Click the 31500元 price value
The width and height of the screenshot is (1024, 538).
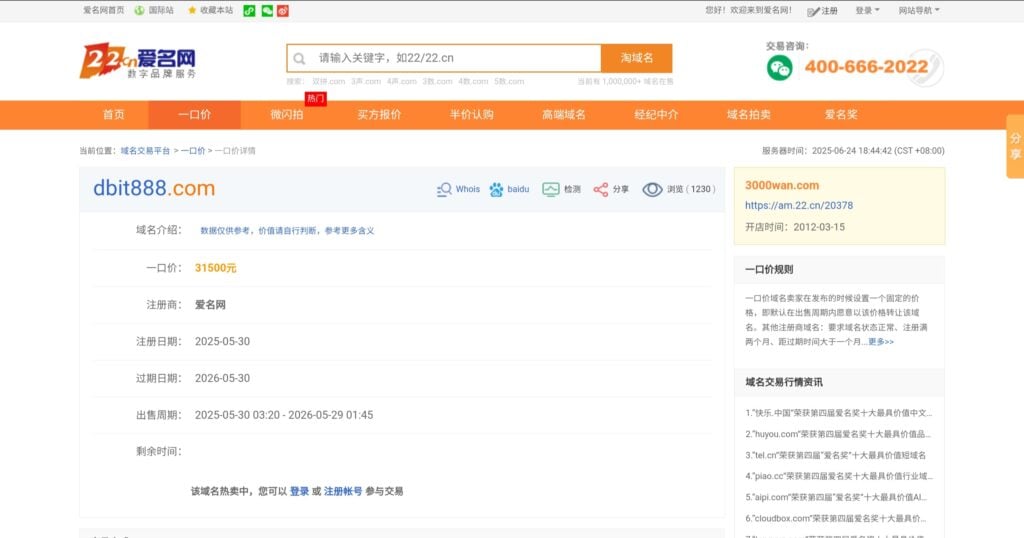tap(216, 268)
